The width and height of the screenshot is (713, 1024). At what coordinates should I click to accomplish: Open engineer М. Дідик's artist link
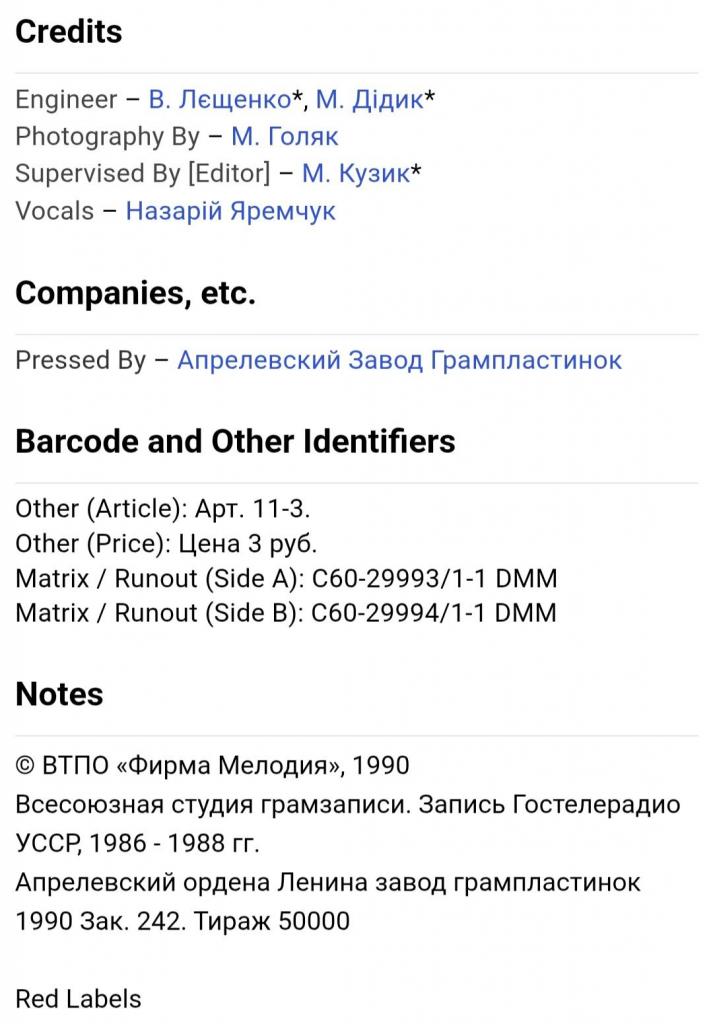tap(370, 100)
